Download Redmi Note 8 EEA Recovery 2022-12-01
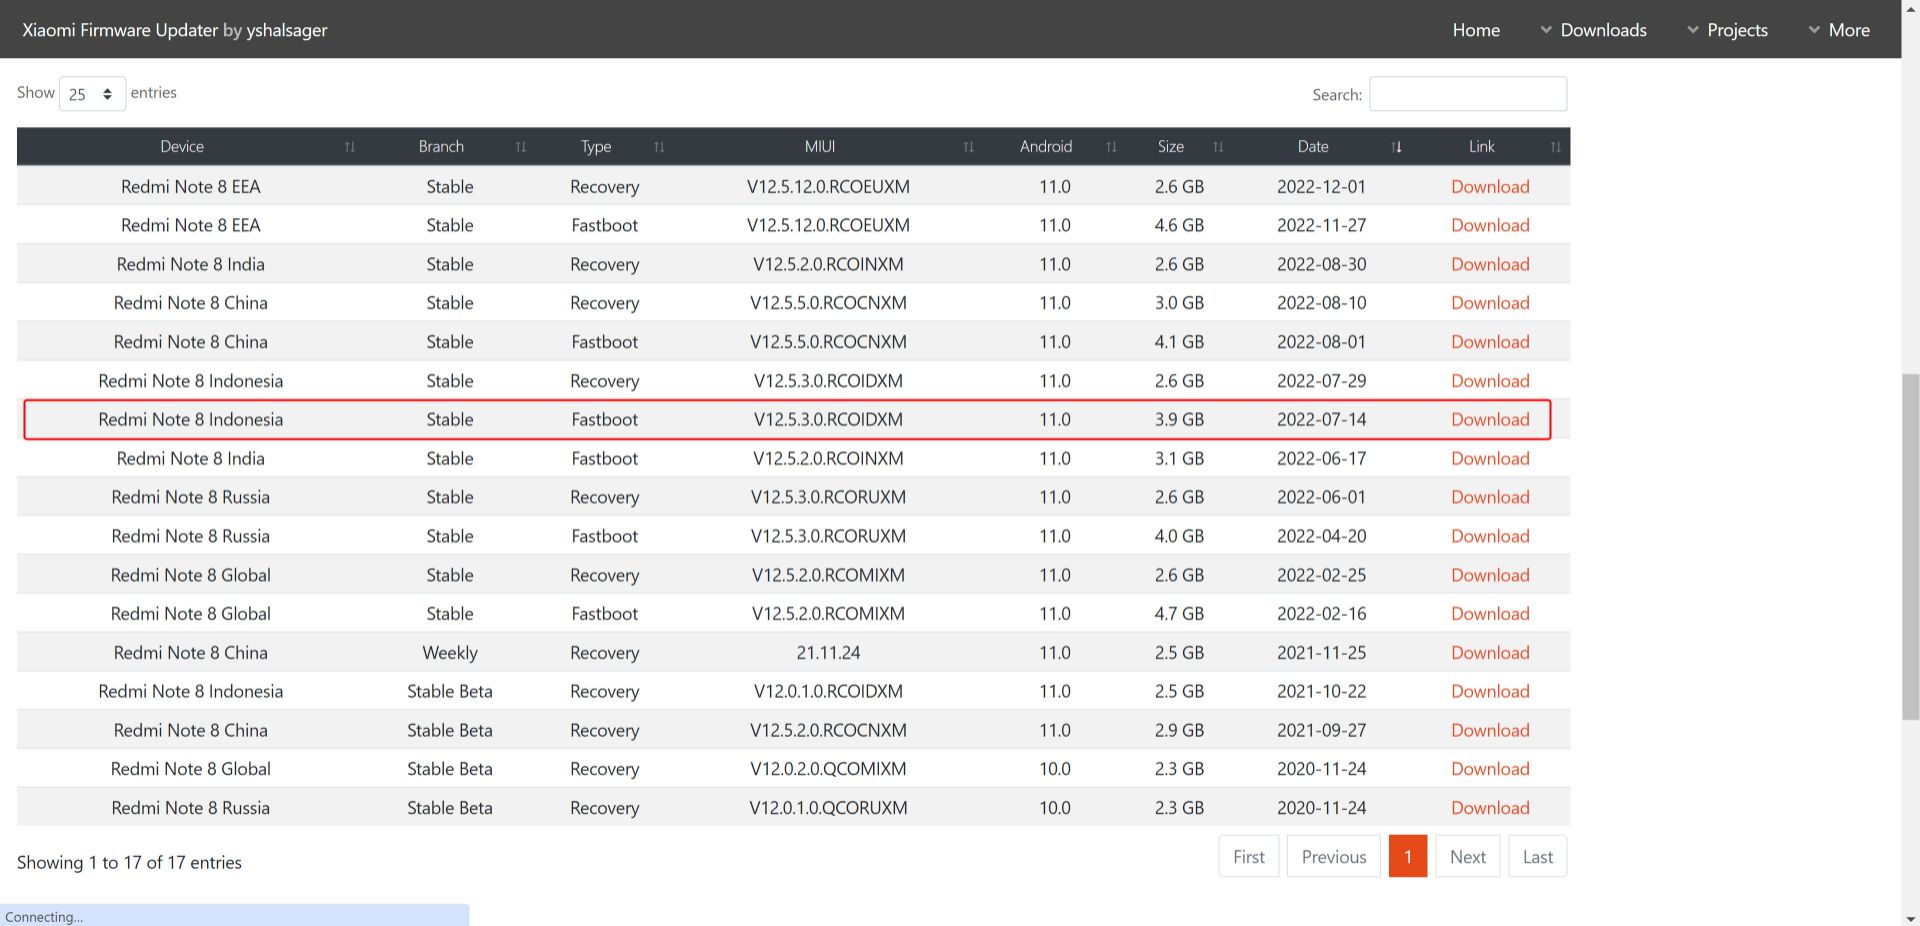 coord(1490,187)
